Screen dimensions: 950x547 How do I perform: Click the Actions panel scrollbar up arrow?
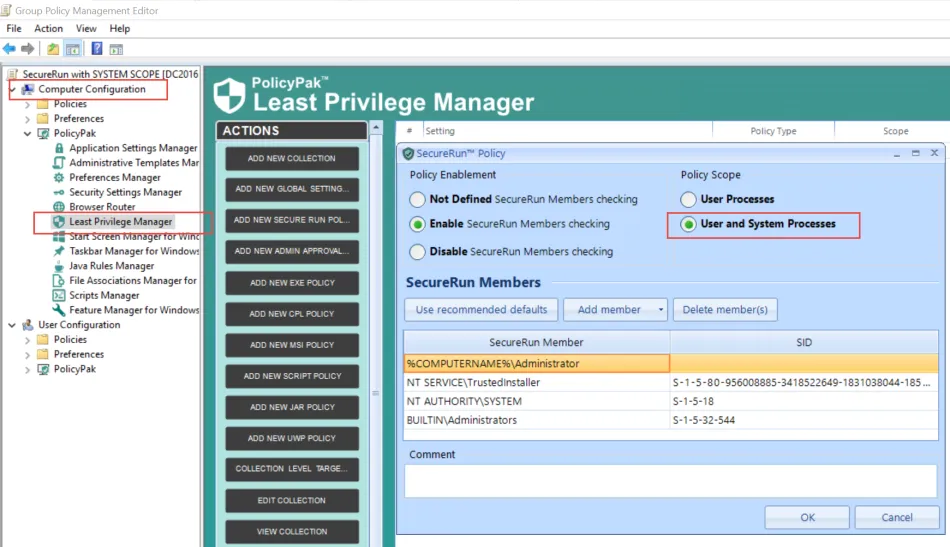point(376,128)
